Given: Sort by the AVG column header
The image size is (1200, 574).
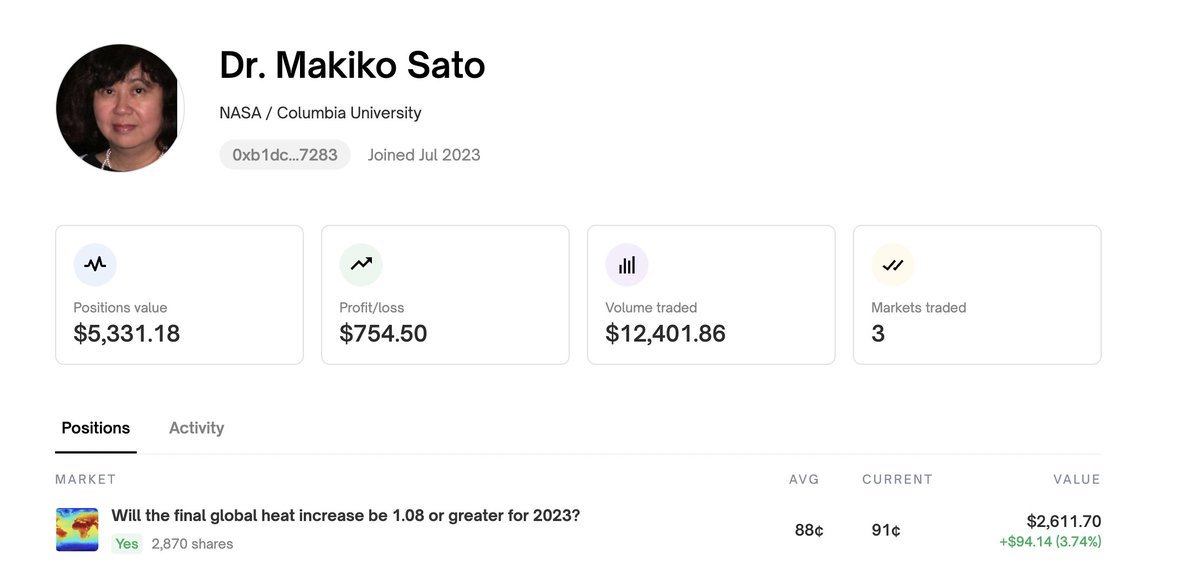Looking at the screenshot, I should click(x=804, y=480).
